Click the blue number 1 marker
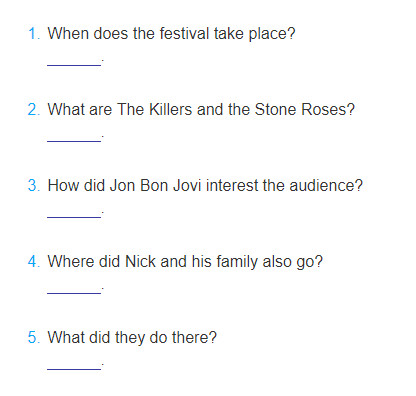Image resolution: width=416 pixels, height=396 pixels. (34, 33)
